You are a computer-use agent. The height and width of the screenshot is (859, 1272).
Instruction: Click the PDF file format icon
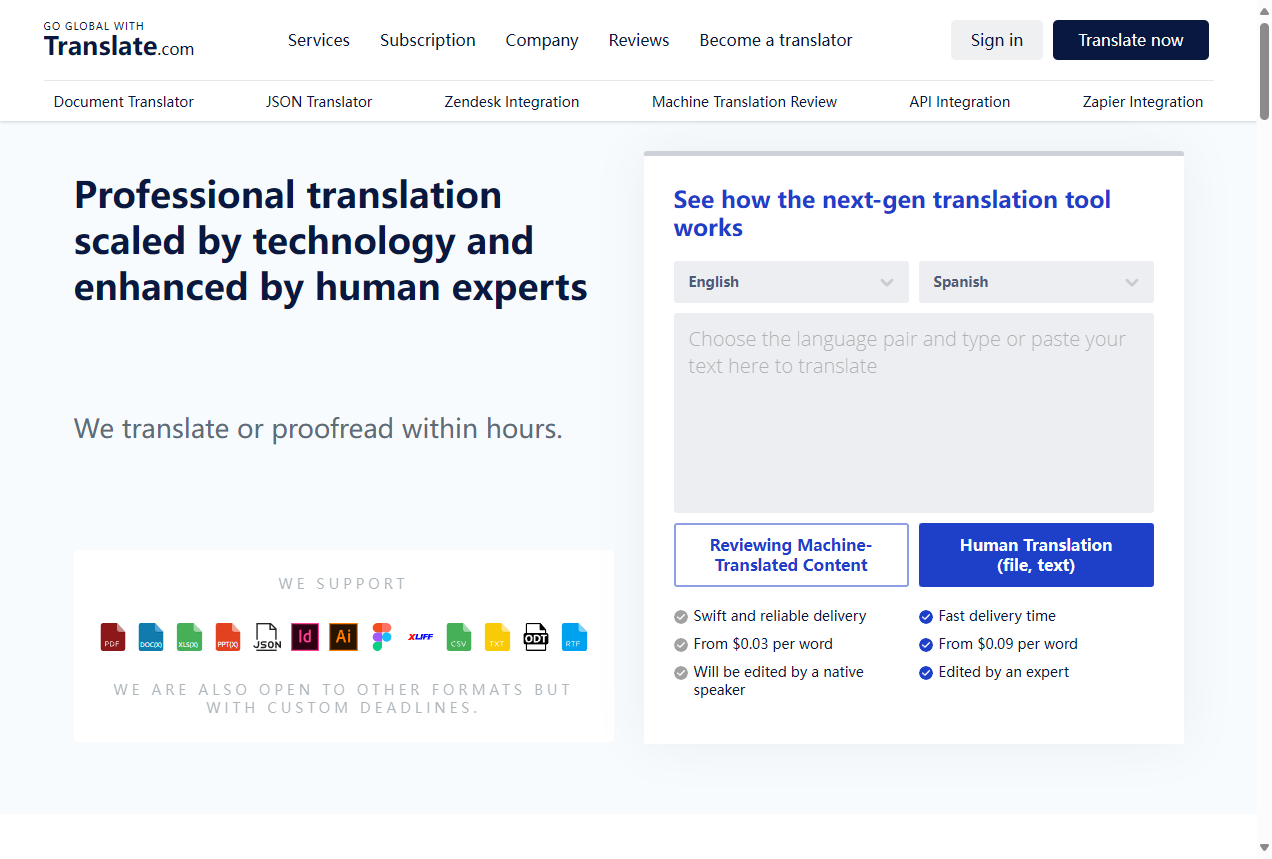tap(112, 637)
